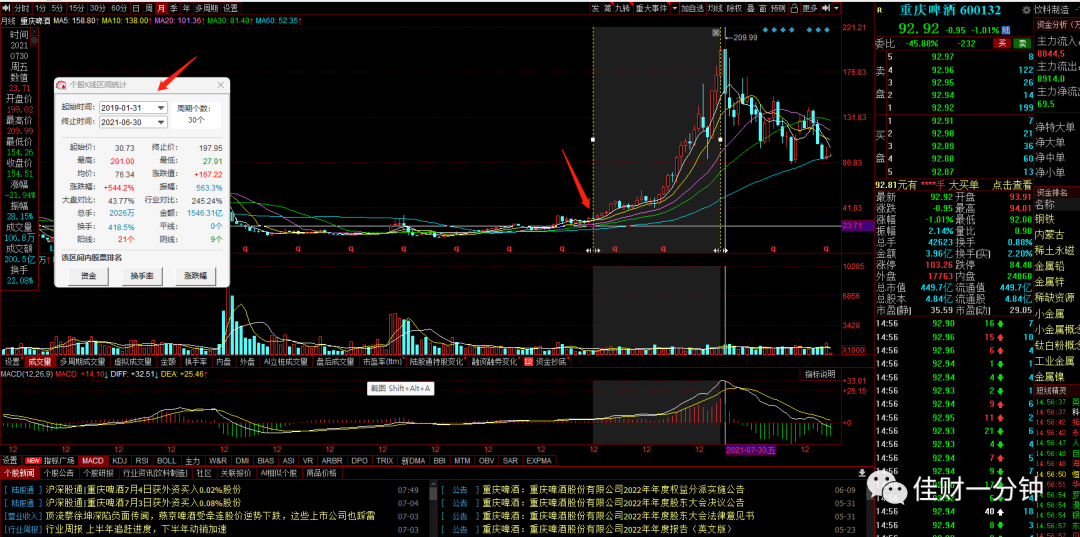1080x537 pixels.
Task: Select the 多周期成交量 tab
Action: pyautogui.click(x=83, y=361)
